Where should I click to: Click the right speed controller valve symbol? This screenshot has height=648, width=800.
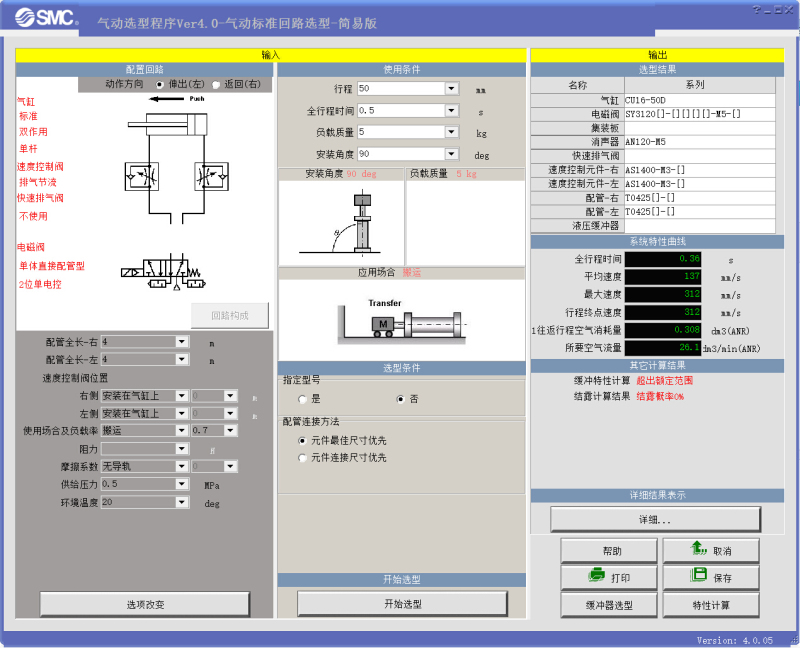coord(211,177)
